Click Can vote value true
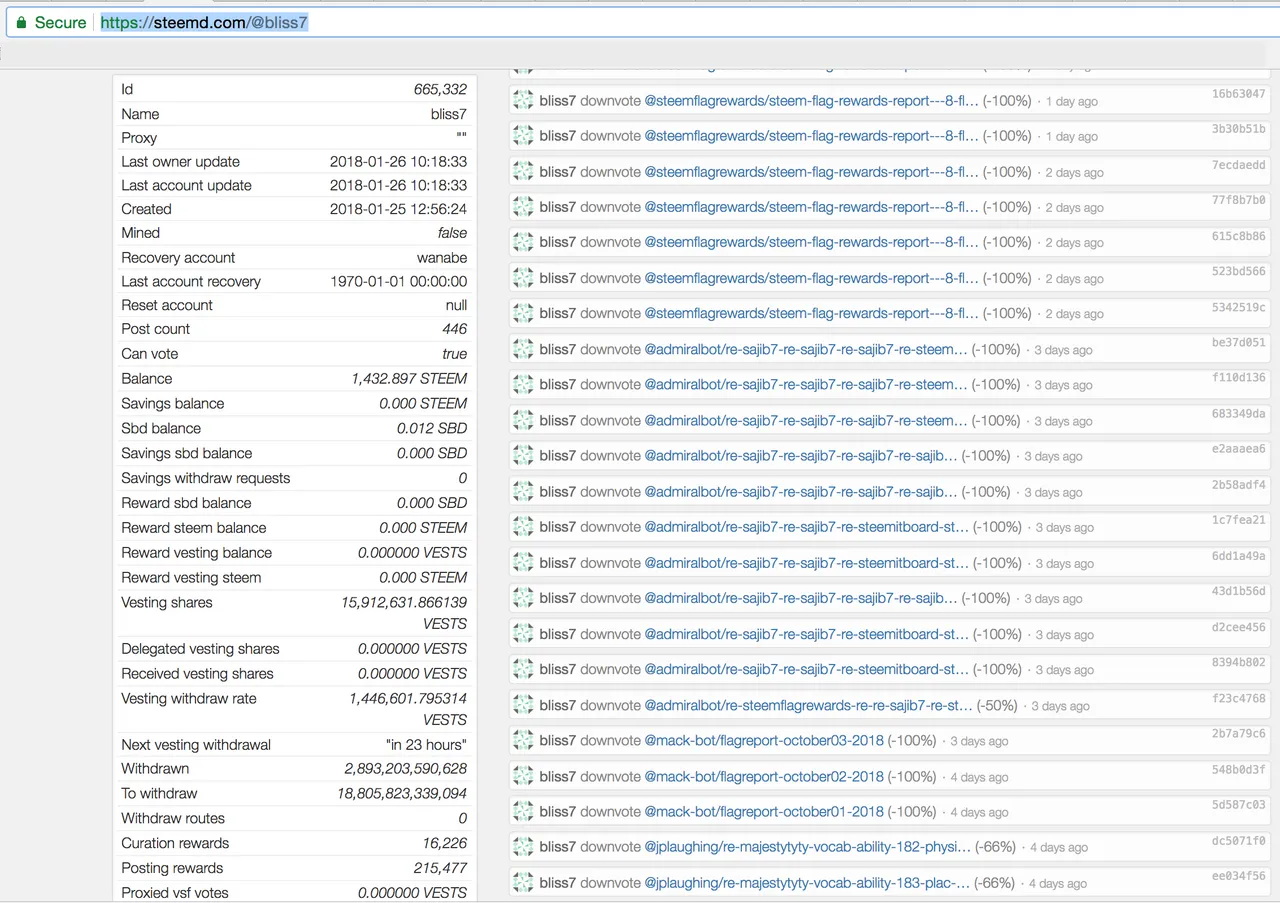This screenshot has width=1280, height=903. pos(454,353)
